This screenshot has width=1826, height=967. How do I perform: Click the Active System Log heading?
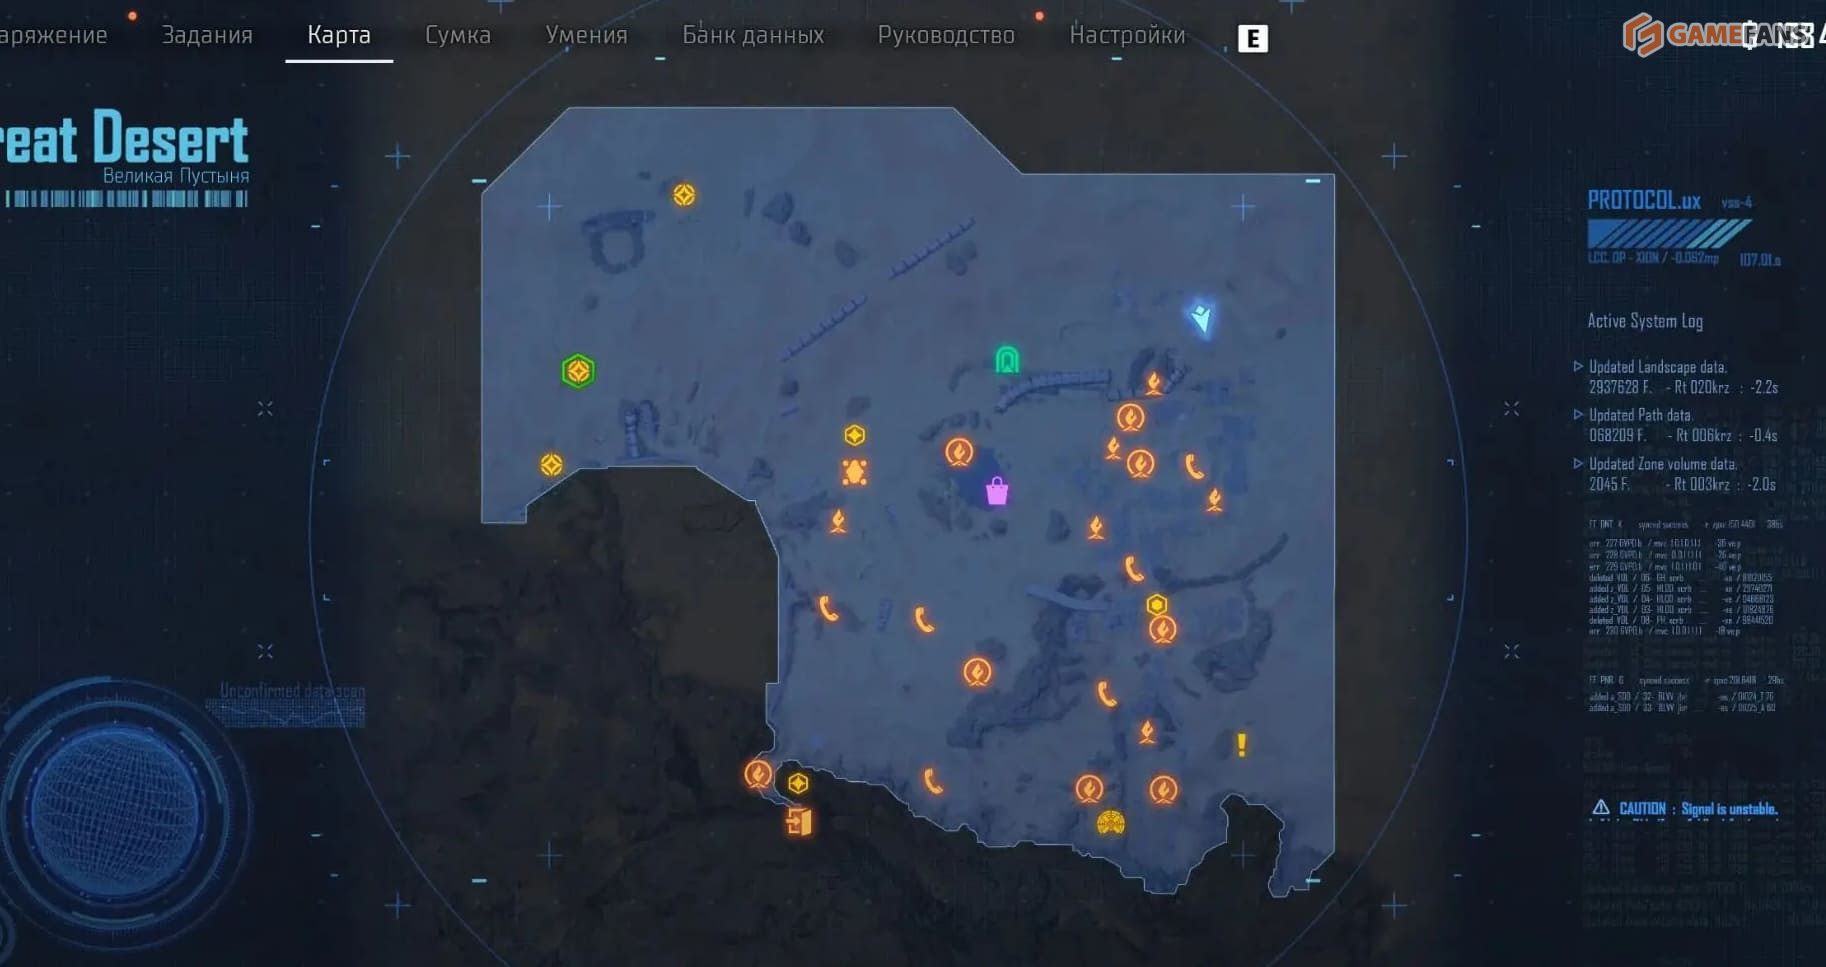1645,321
